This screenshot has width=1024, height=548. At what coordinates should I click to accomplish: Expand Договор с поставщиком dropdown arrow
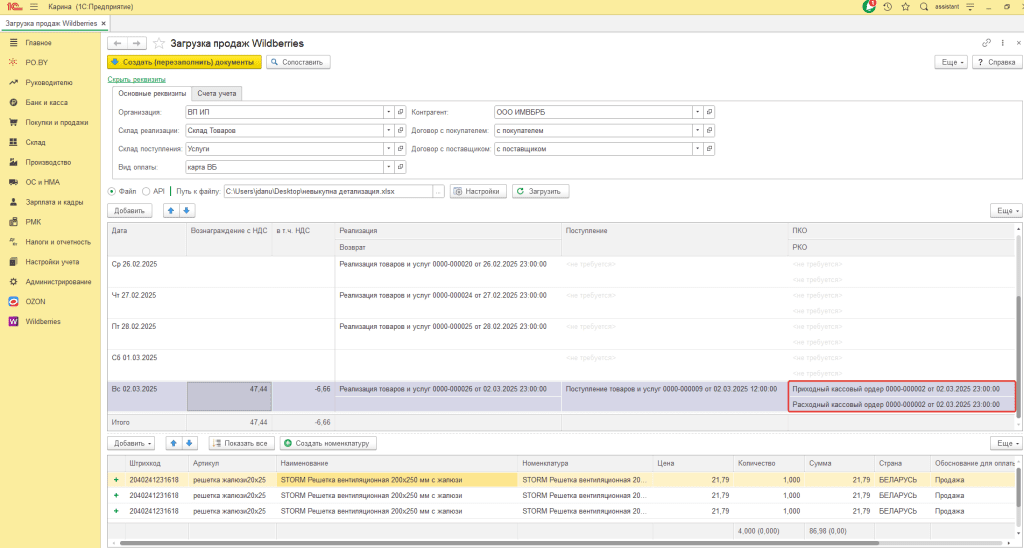pos(697,149)
